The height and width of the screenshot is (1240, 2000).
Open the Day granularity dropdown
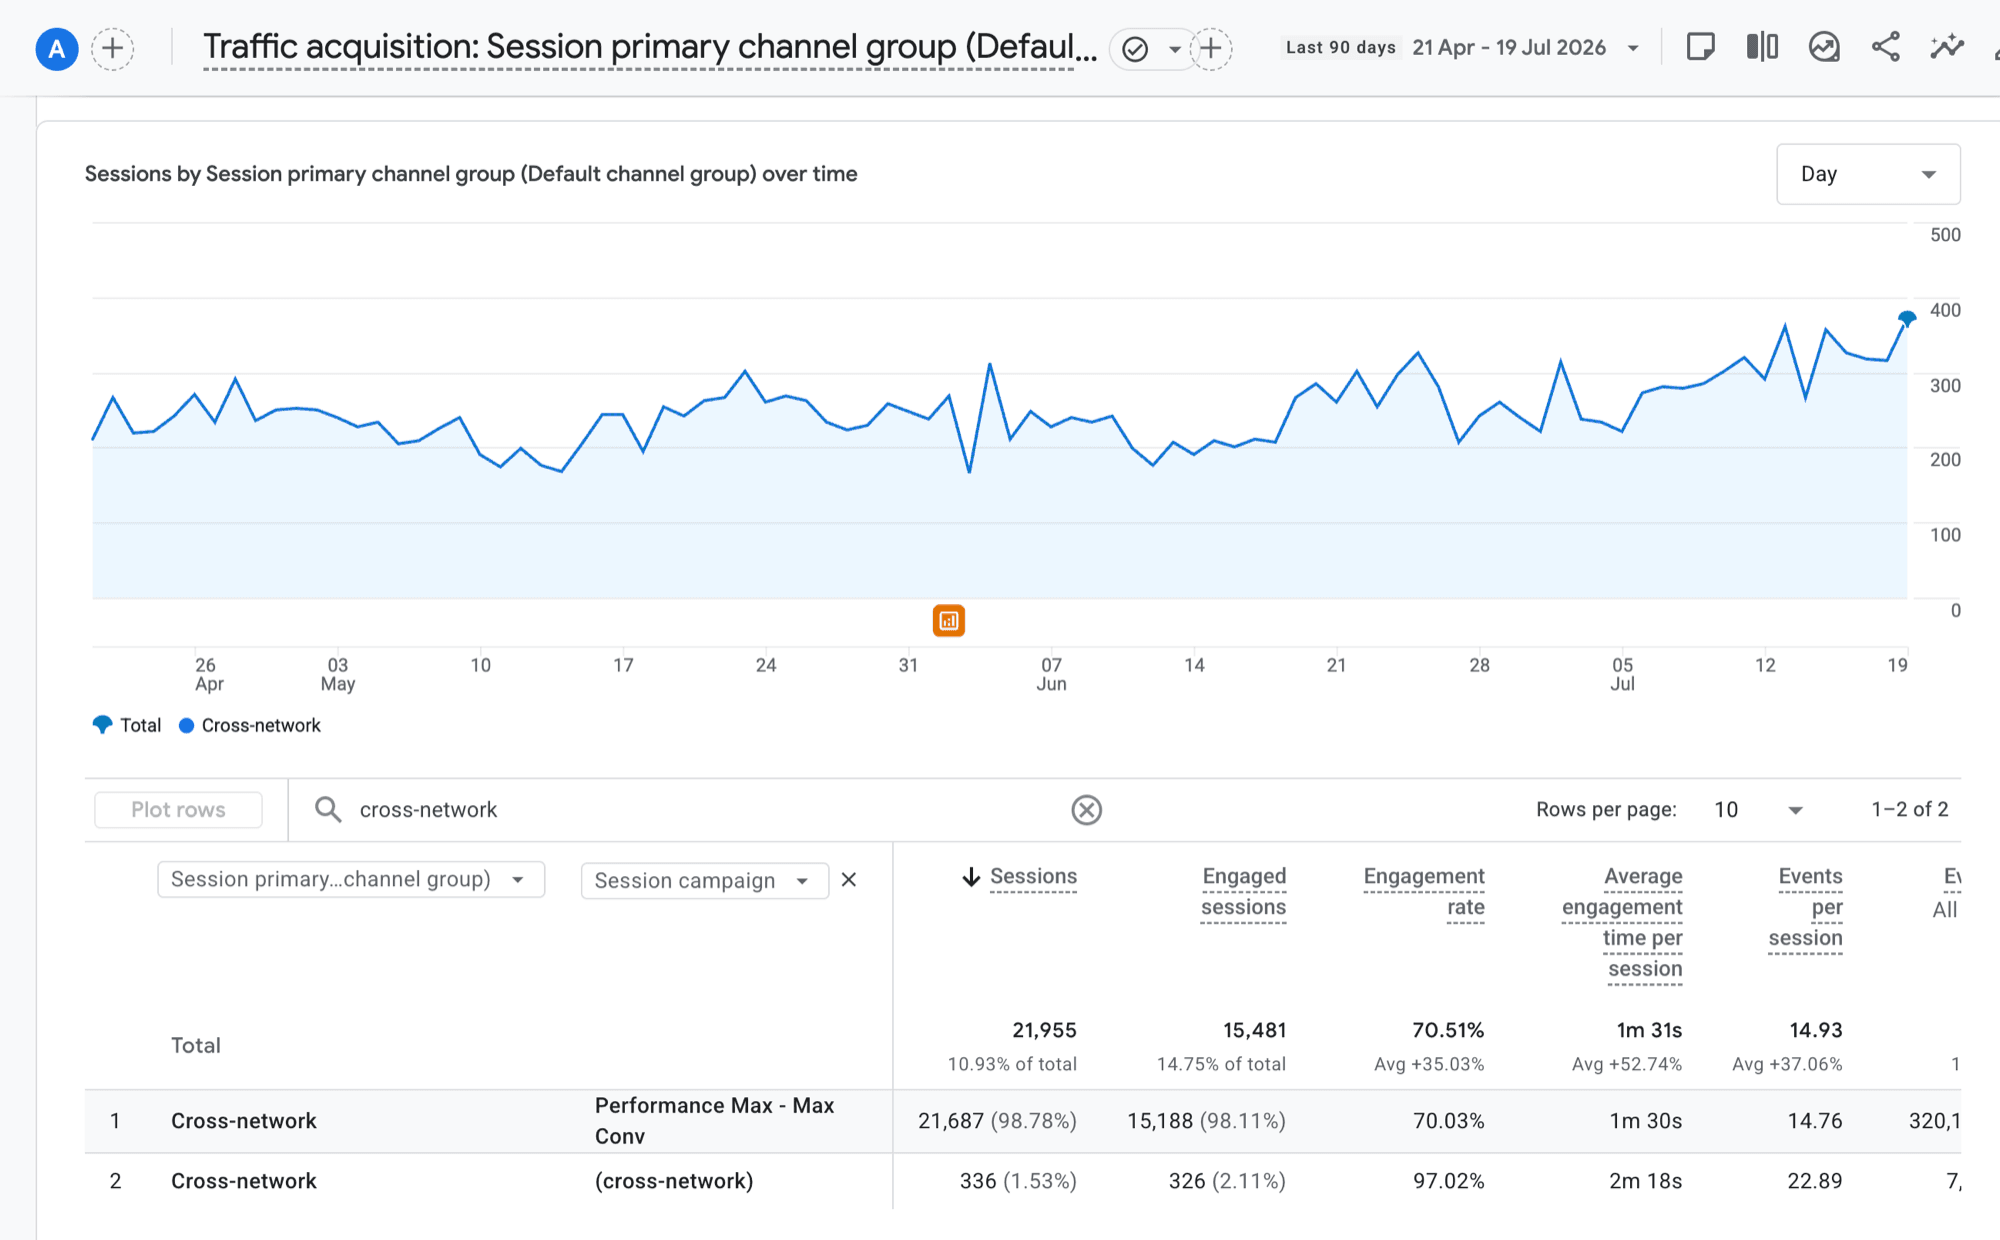1868,174
